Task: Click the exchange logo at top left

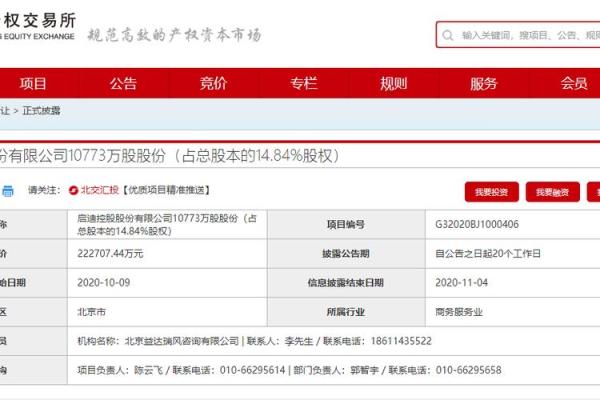Action: click(x=38, y=26)
